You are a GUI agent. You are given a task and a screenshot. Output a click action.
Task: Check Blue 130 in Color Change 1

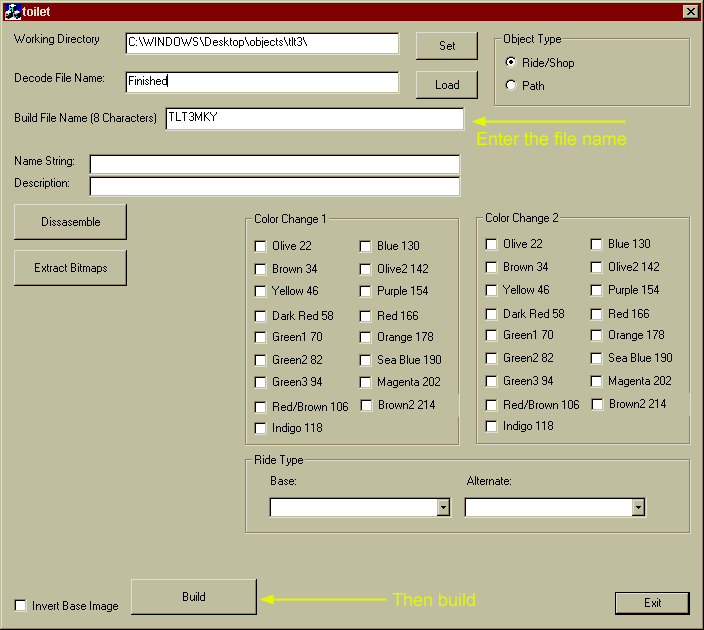tap(365, 246)
